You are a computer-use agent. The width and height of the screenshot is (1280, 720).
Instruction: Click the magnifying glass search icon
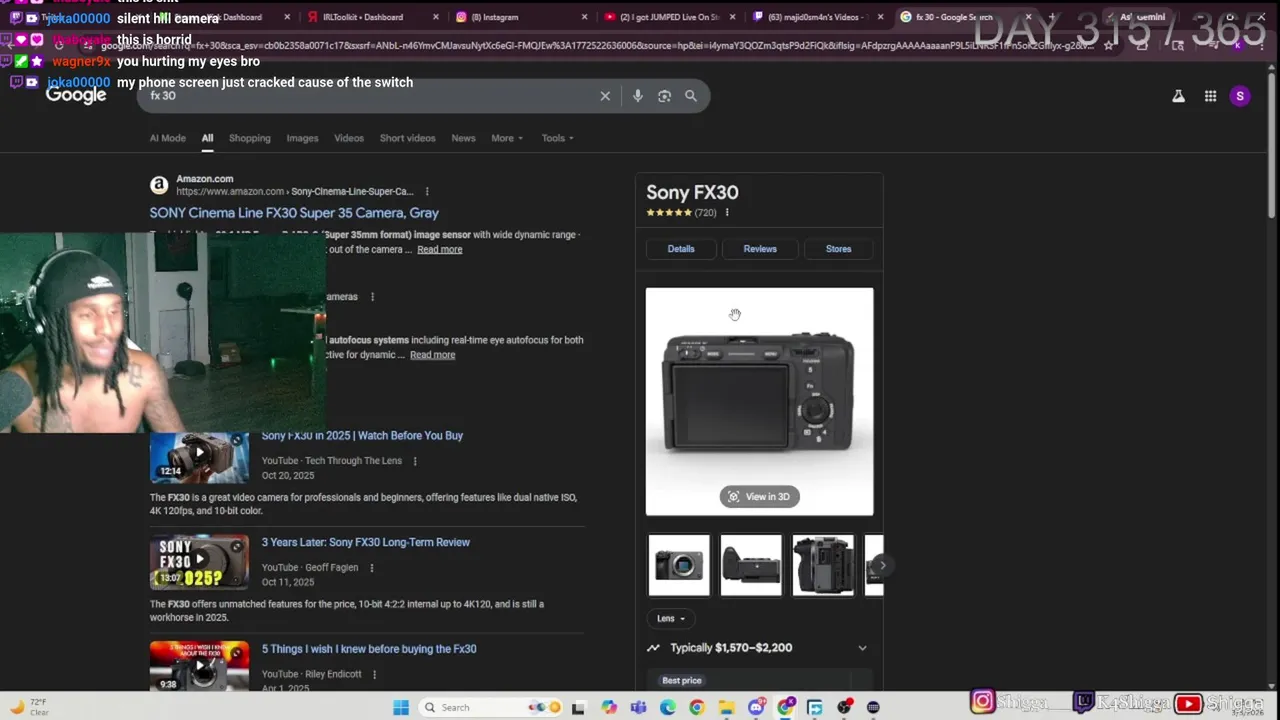coord(691,96)
